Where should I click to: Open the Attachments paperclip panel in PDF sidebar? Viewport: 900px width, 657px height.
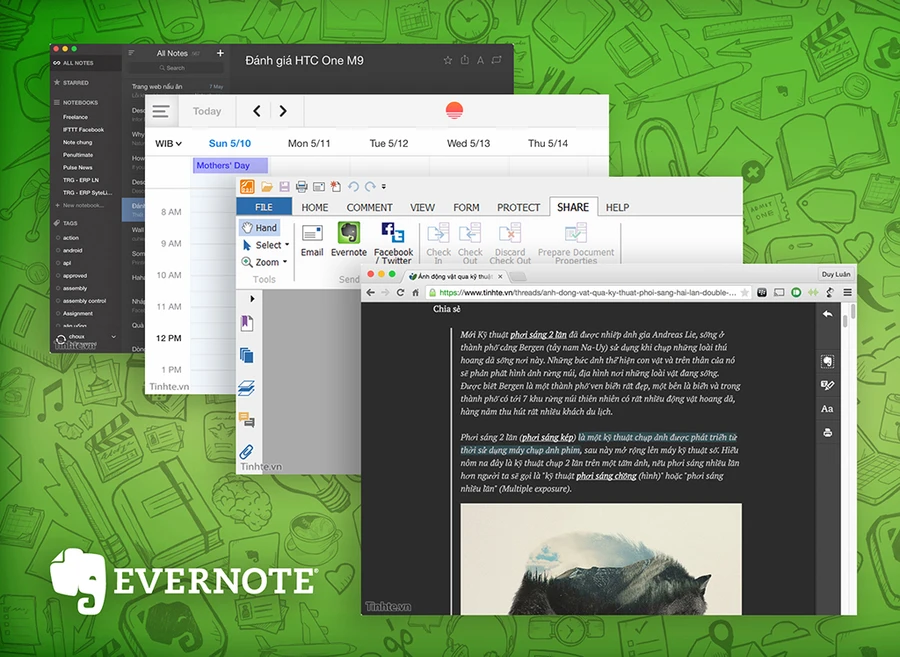pyautogui.click(x=247, y=452)
